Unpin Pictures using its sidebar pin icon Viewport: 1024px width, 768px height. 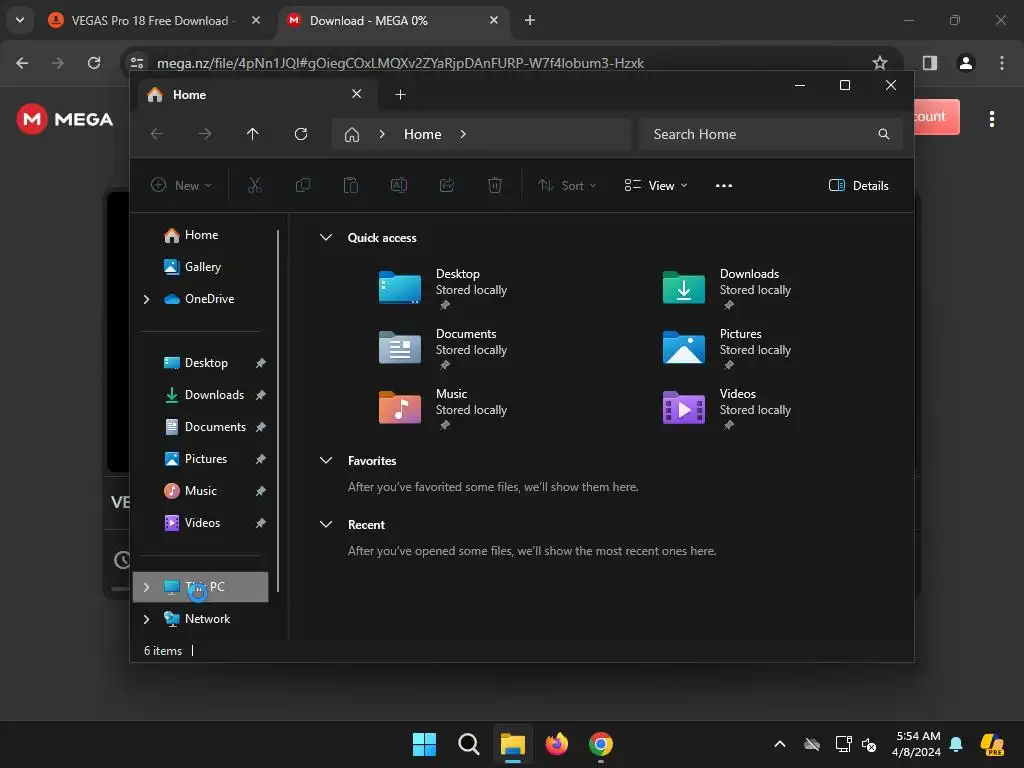click(261, 459)
